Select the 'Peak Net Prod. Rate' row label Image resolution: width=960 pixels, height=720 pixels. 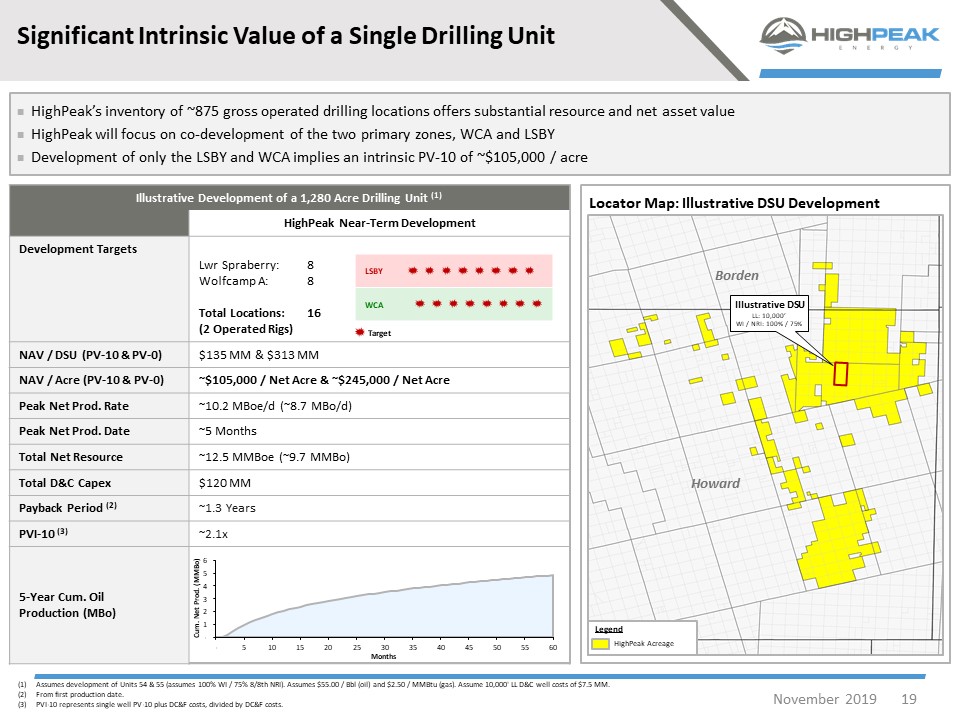[73, 406]
